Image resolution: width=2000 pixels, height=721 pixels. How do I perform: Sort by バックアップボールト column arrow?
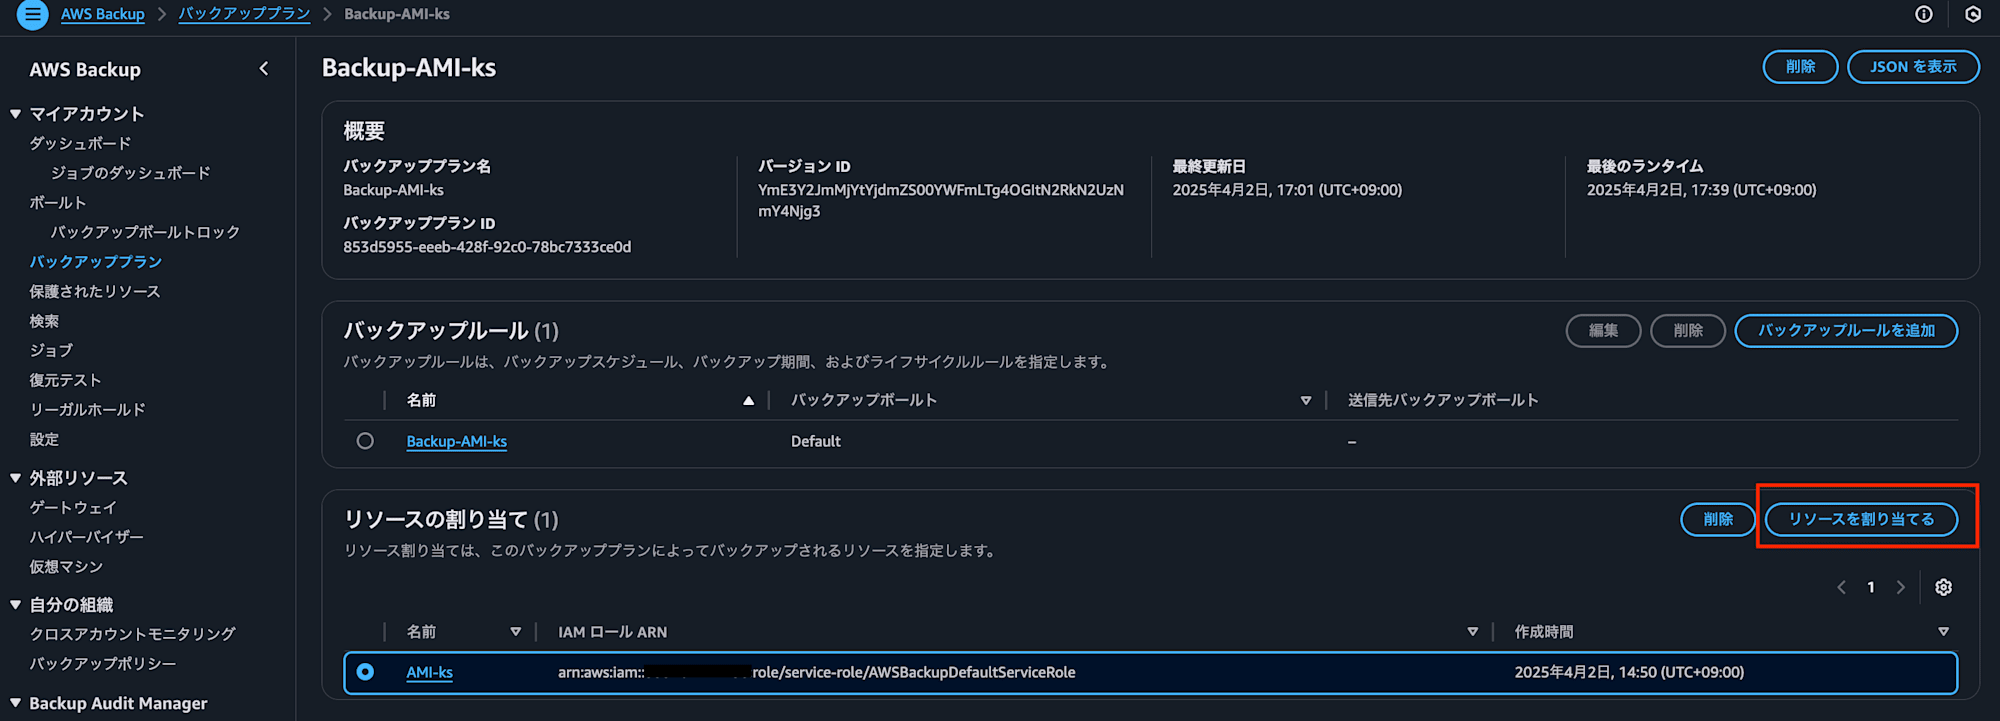(x=1305, y=400)
